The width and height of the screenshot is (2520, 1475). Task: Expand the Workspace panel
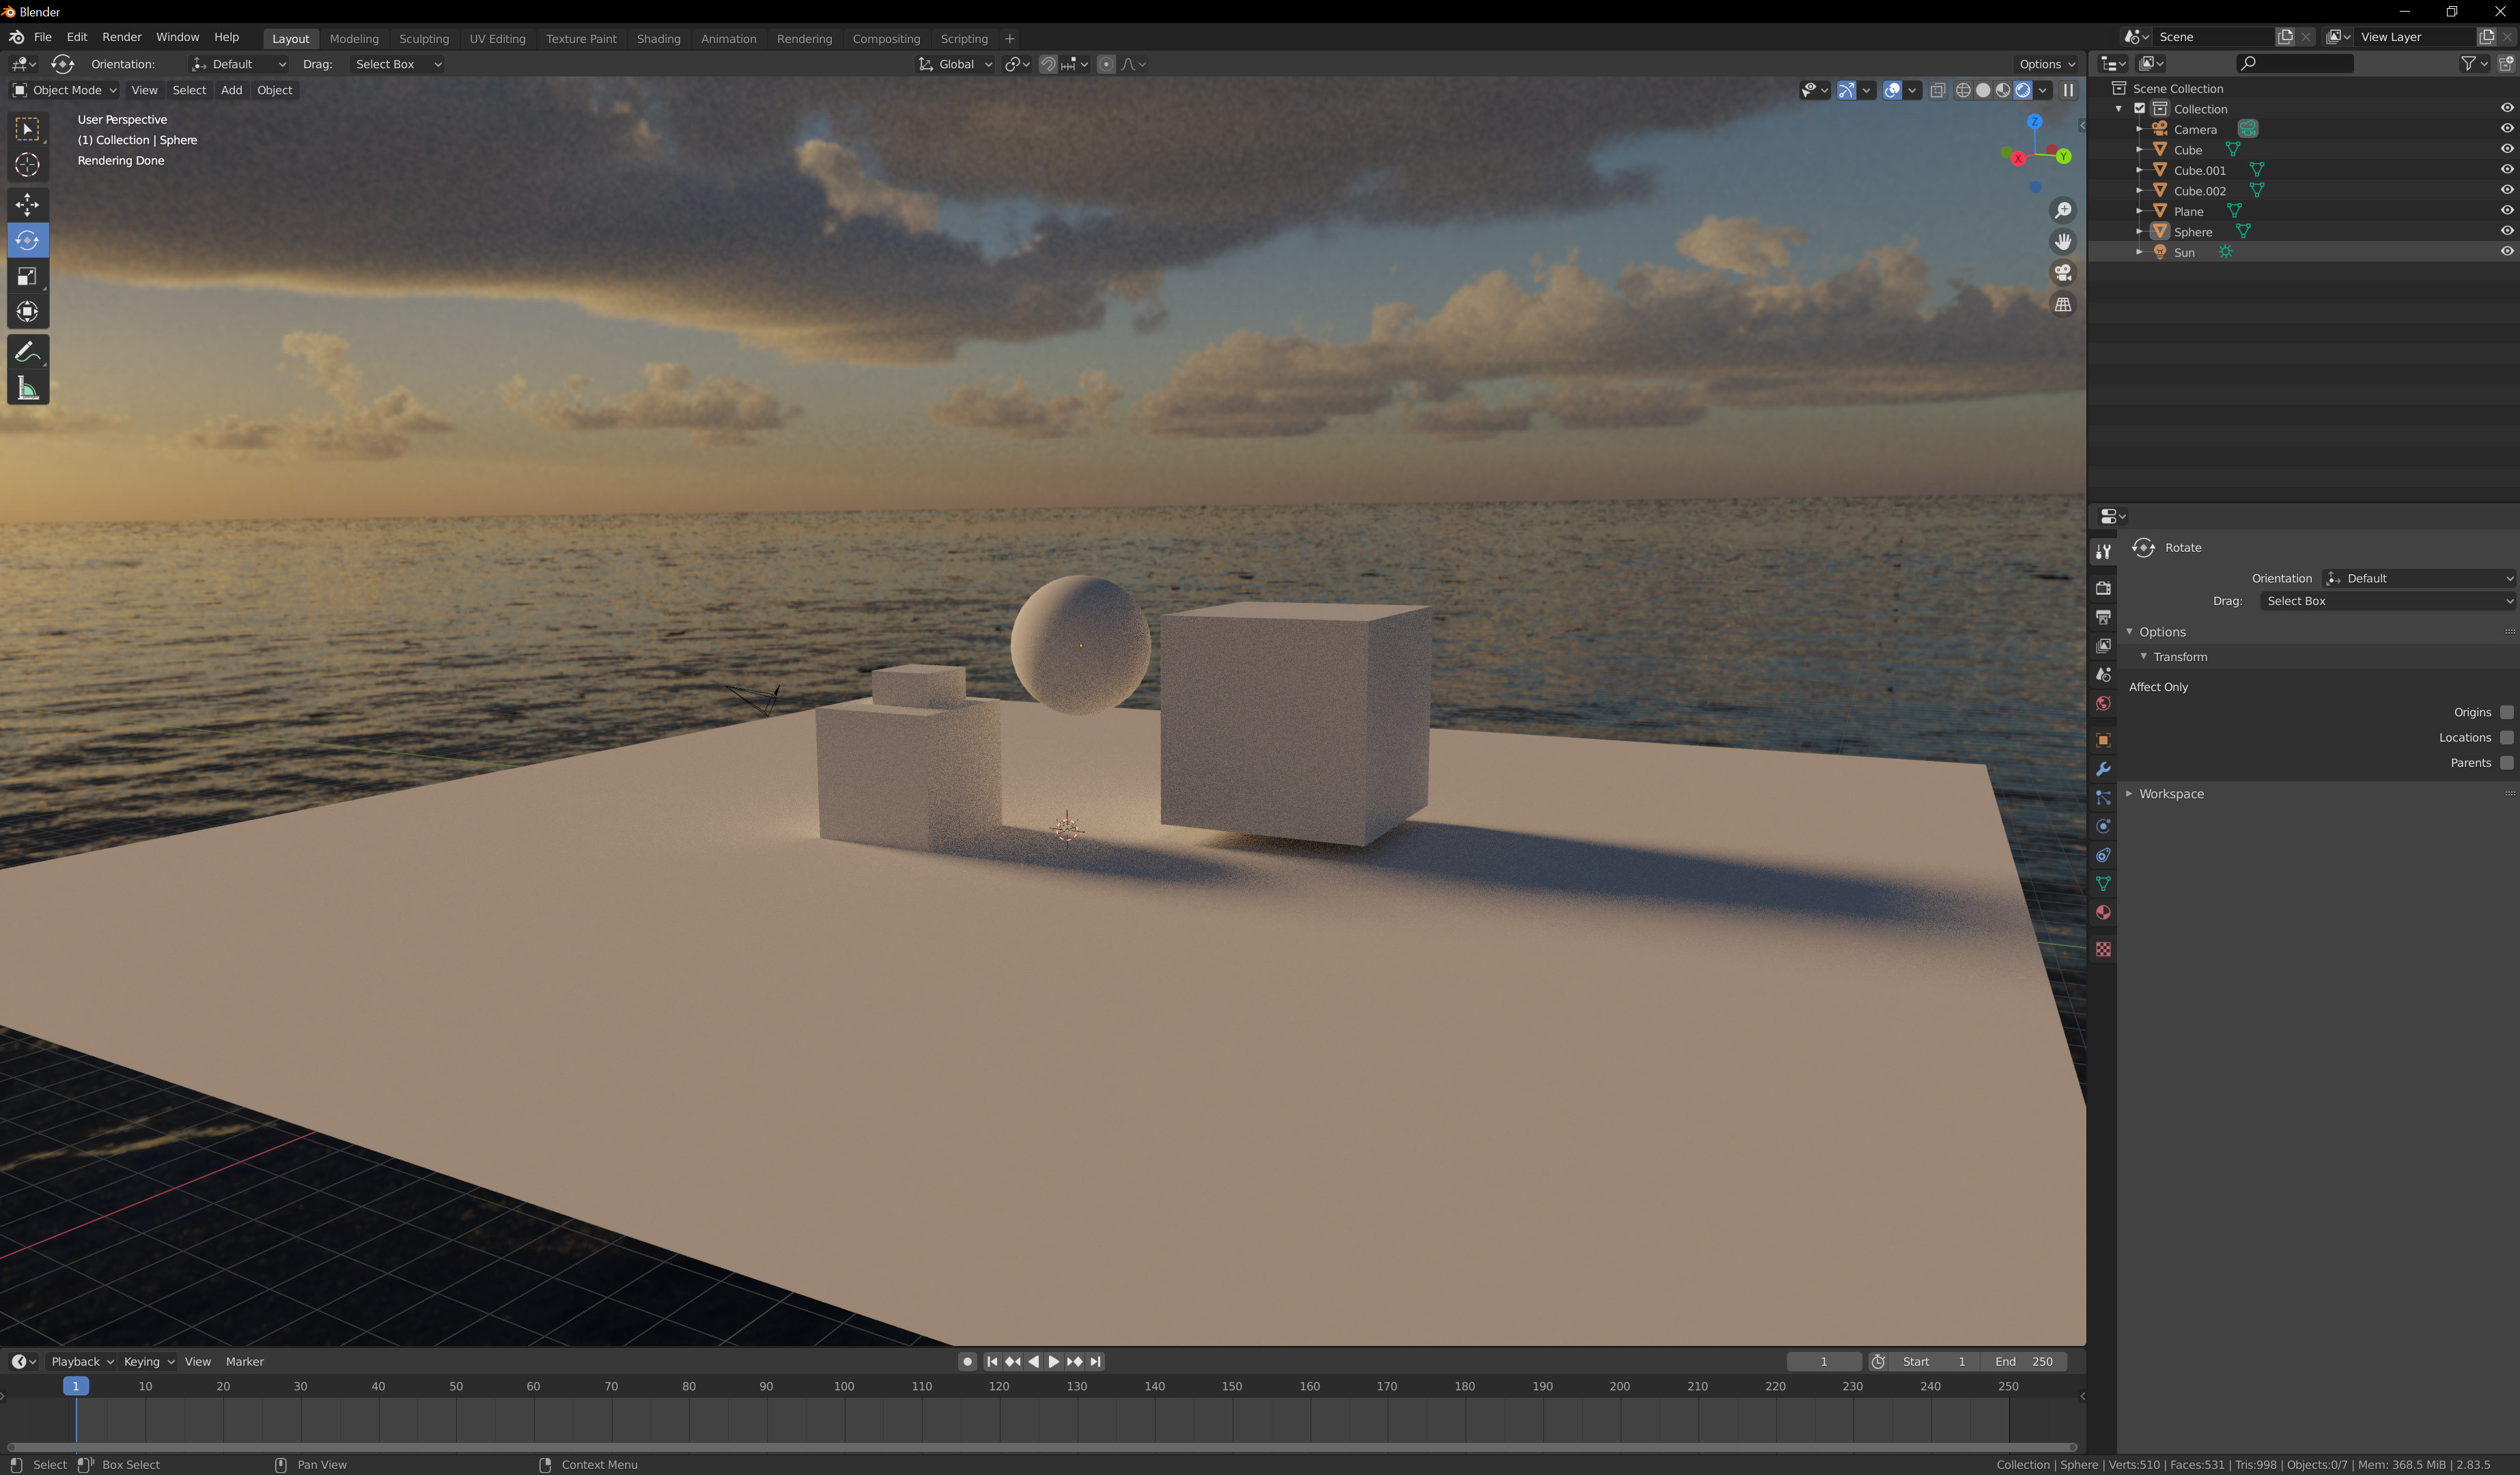pyautogui.click(x=2171, y=794)
